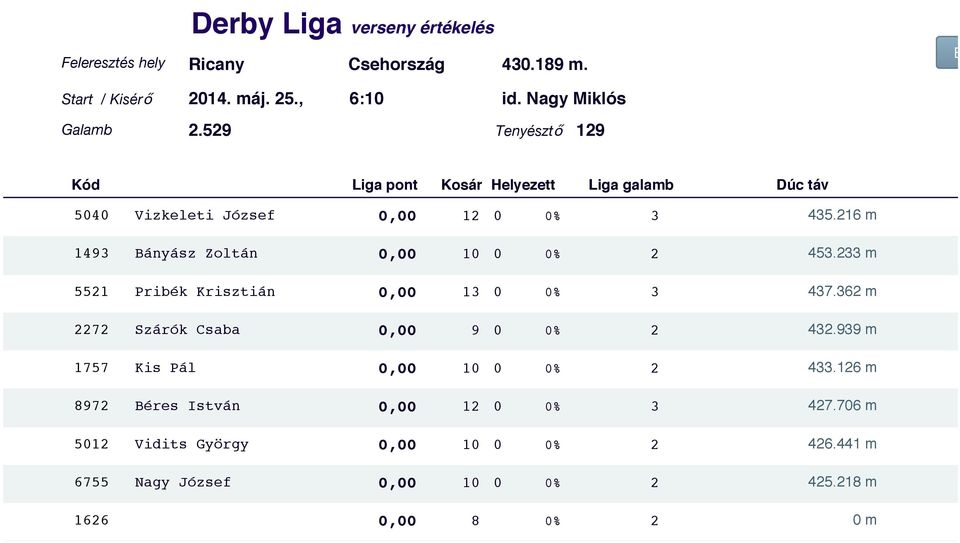The image size is (960, 543).
Task: Click the name Vidits György
Action: point(191,444)
